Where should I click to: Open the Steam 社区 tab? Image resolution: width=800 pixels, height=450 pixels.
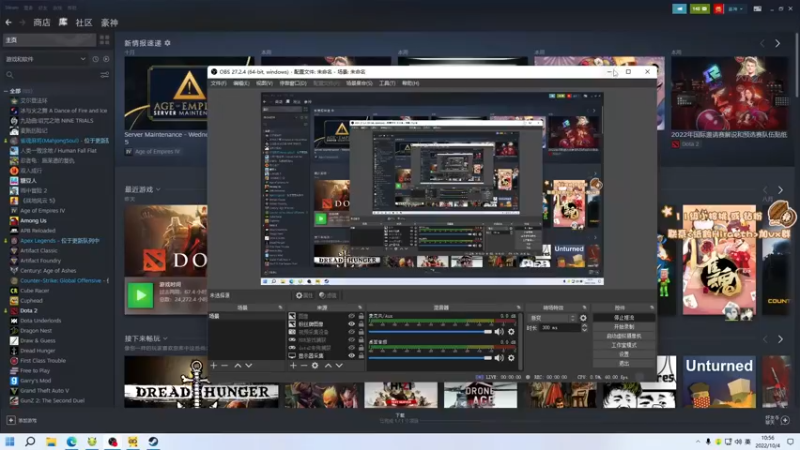click(84, 22)
